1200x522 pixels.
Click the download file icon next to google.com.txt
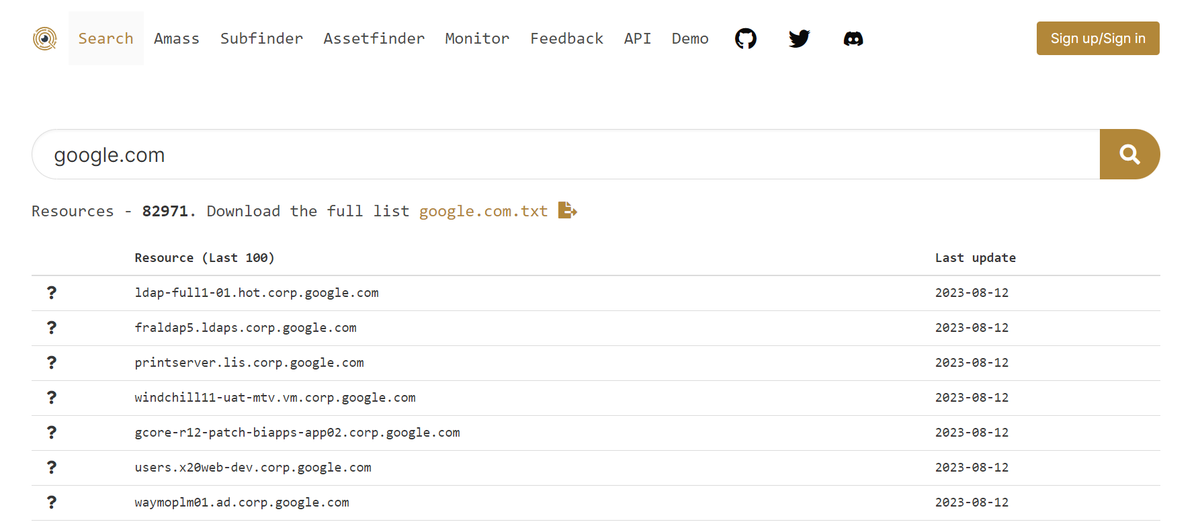(x=568, y=211)
